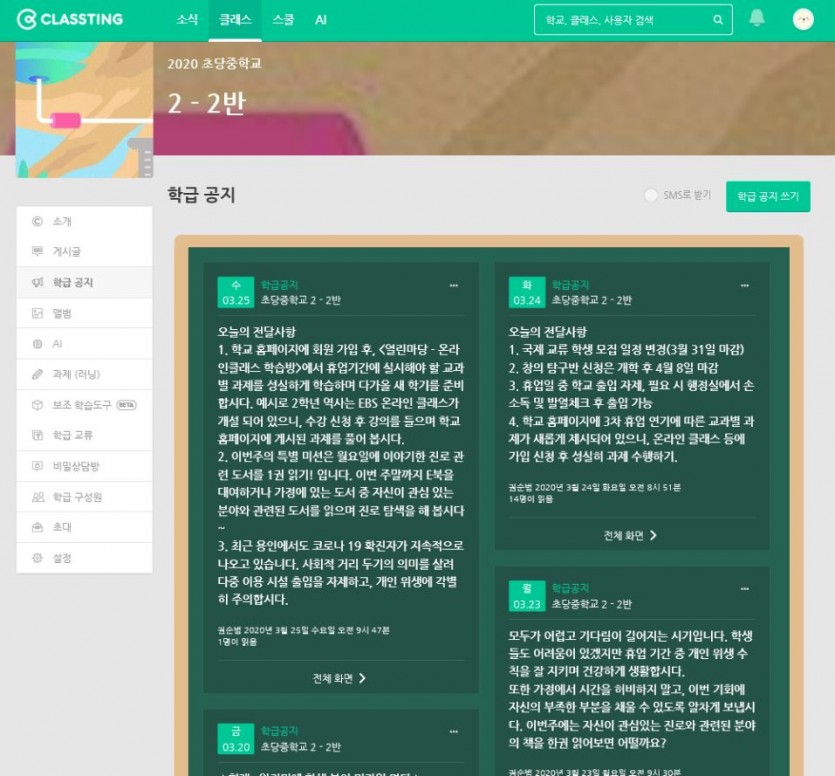Viewport: 835px width, 776px height.
Task: Open the user profile avatar
Action: coord(803,19)
